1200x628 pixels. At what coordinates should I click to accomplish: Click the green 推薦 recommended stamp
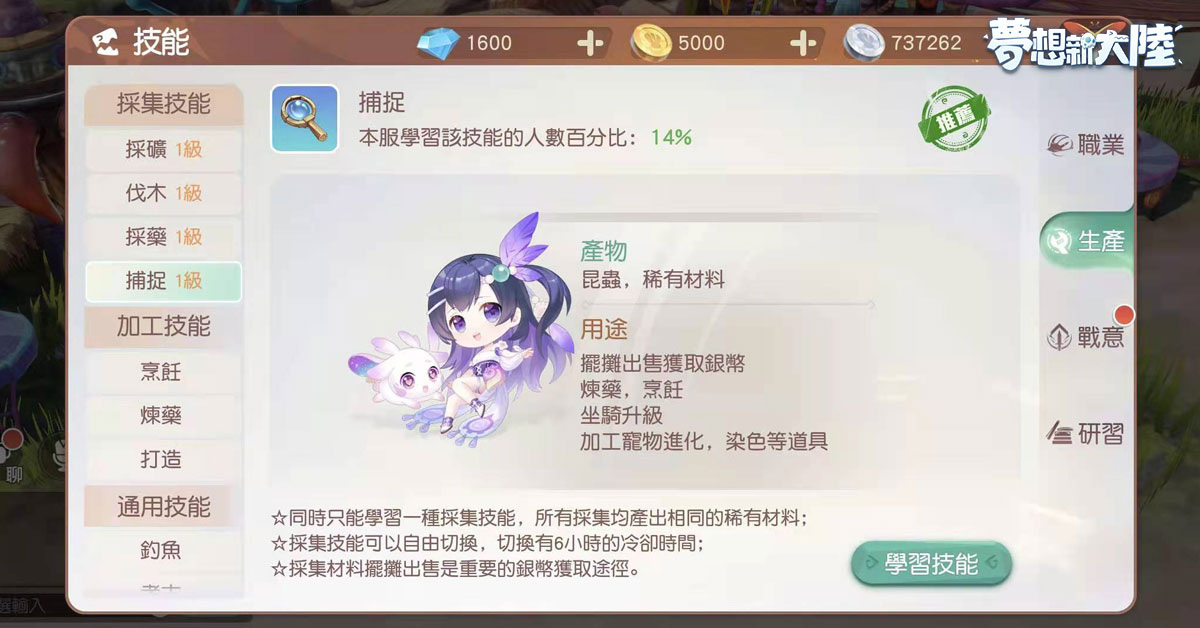coord(955,120)
